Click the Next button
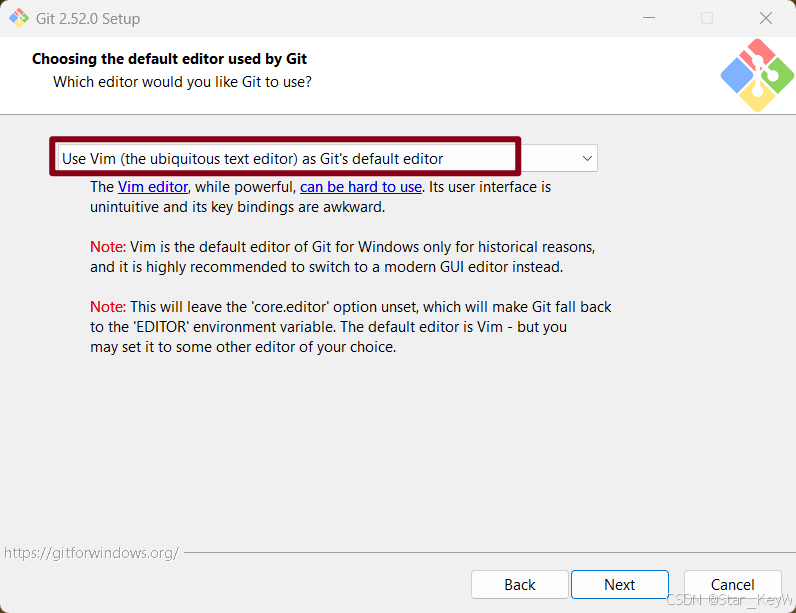Viewport: 796px width, 613px height. pyautogui.click(x=619, y=585)
